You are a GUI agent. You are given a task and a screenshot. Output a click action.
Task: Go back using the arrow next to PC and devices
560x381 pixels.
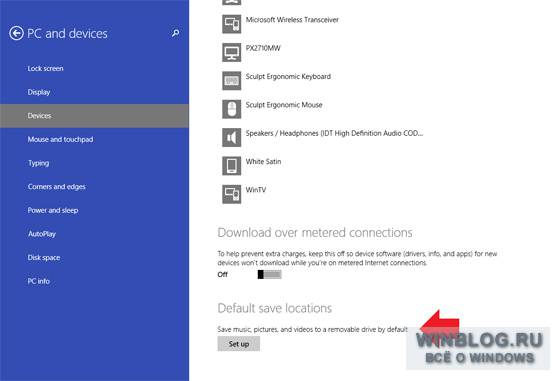tap(16, 34)
